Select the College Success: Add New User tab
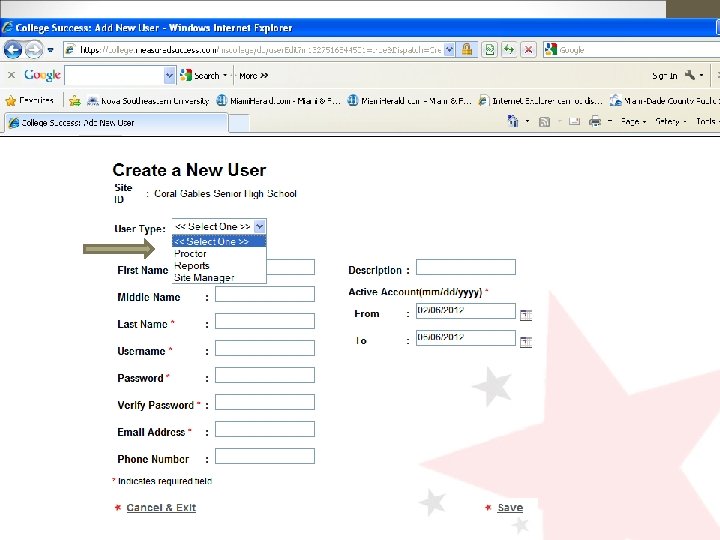This screenshot has height=540, width=720. [116, 123]
